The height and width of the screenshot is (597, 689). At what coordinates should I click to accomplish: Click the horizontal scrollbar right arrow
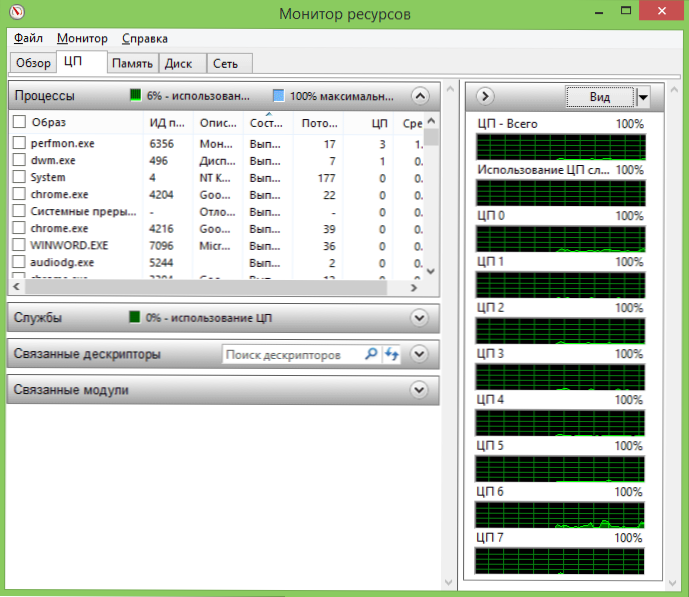point(413,287)
